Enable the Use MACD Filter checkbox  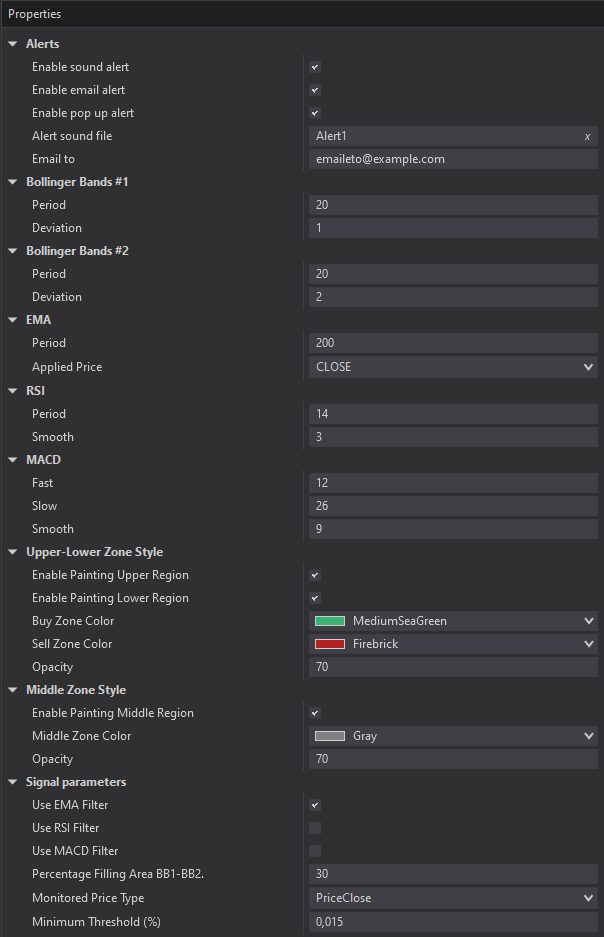tap(315, 851)
